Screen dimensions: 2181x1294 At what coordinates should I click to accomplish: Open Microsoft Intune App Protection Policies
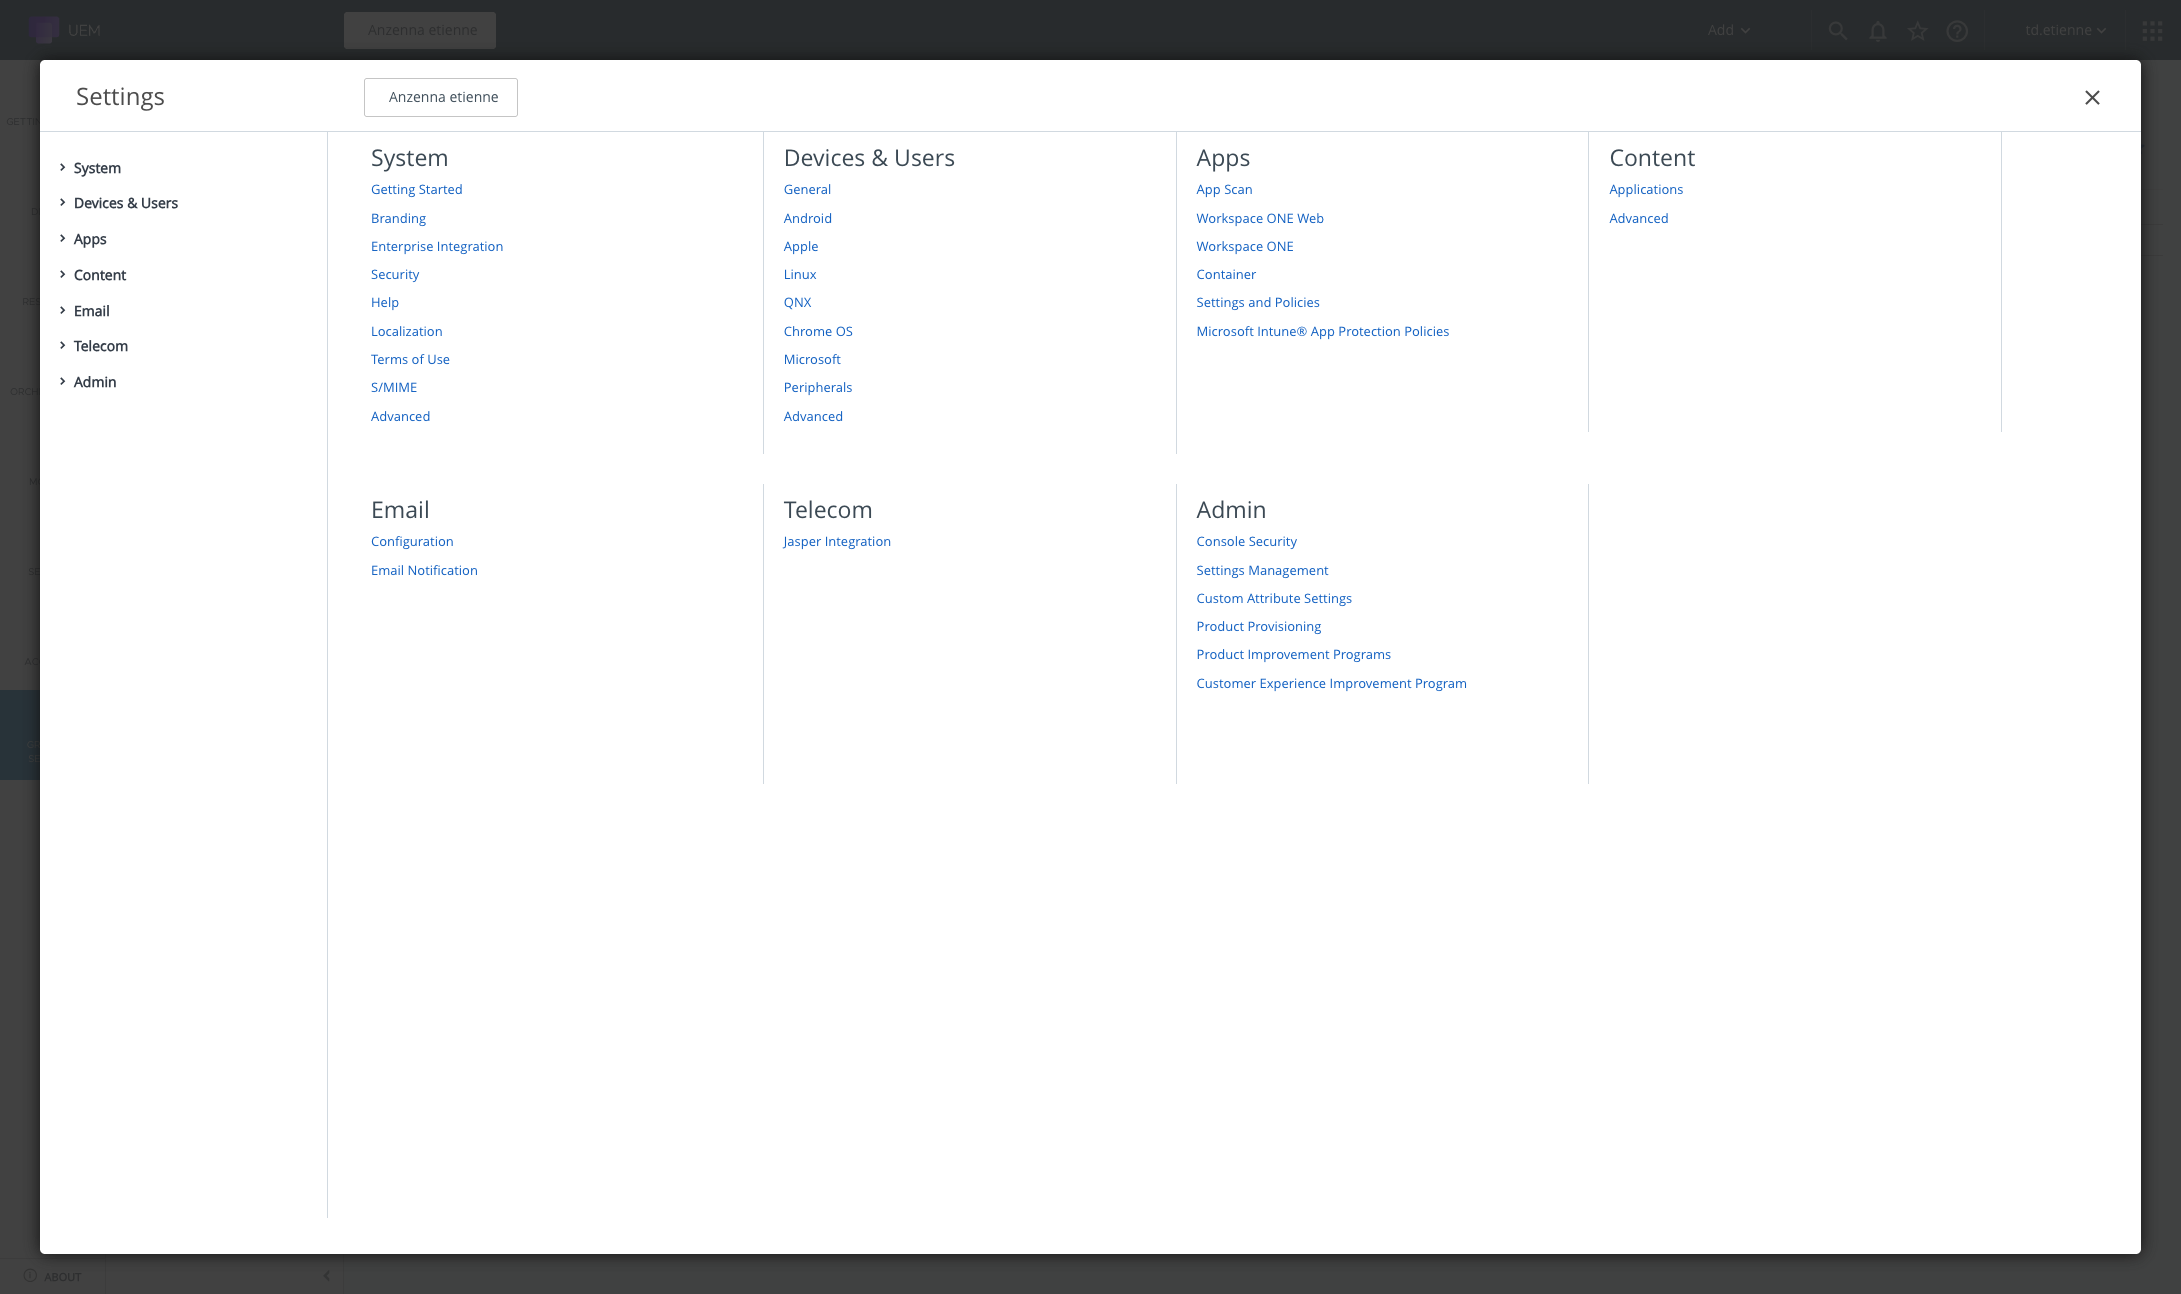pyautogui.click(x=1321, y=331)
